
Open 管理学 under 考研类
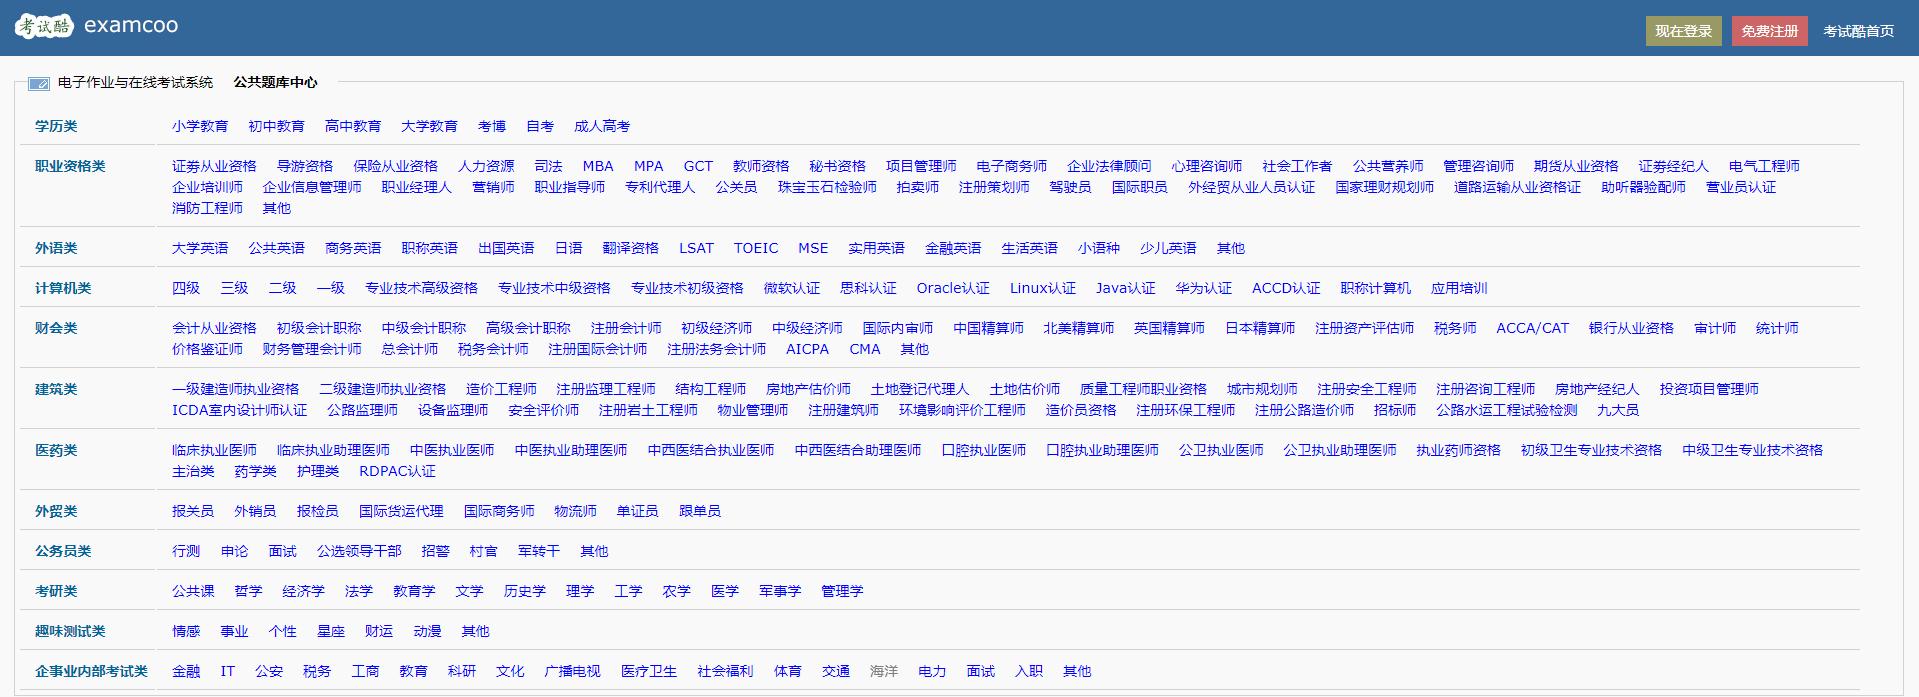tap(842, 591)
